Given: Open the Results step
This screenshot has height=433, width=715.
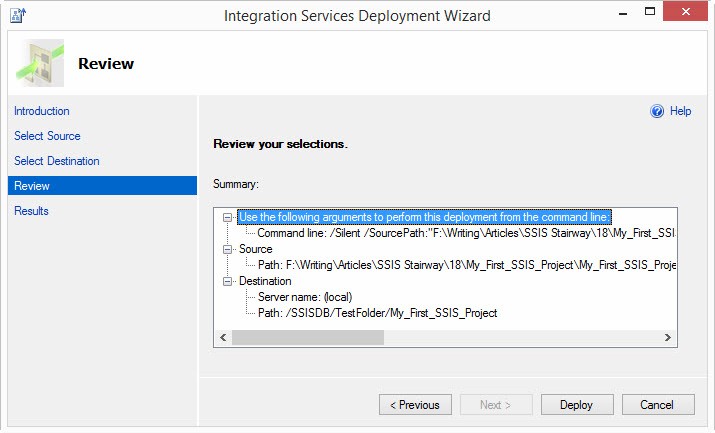Looking at the screenshot, I should 32,211.
